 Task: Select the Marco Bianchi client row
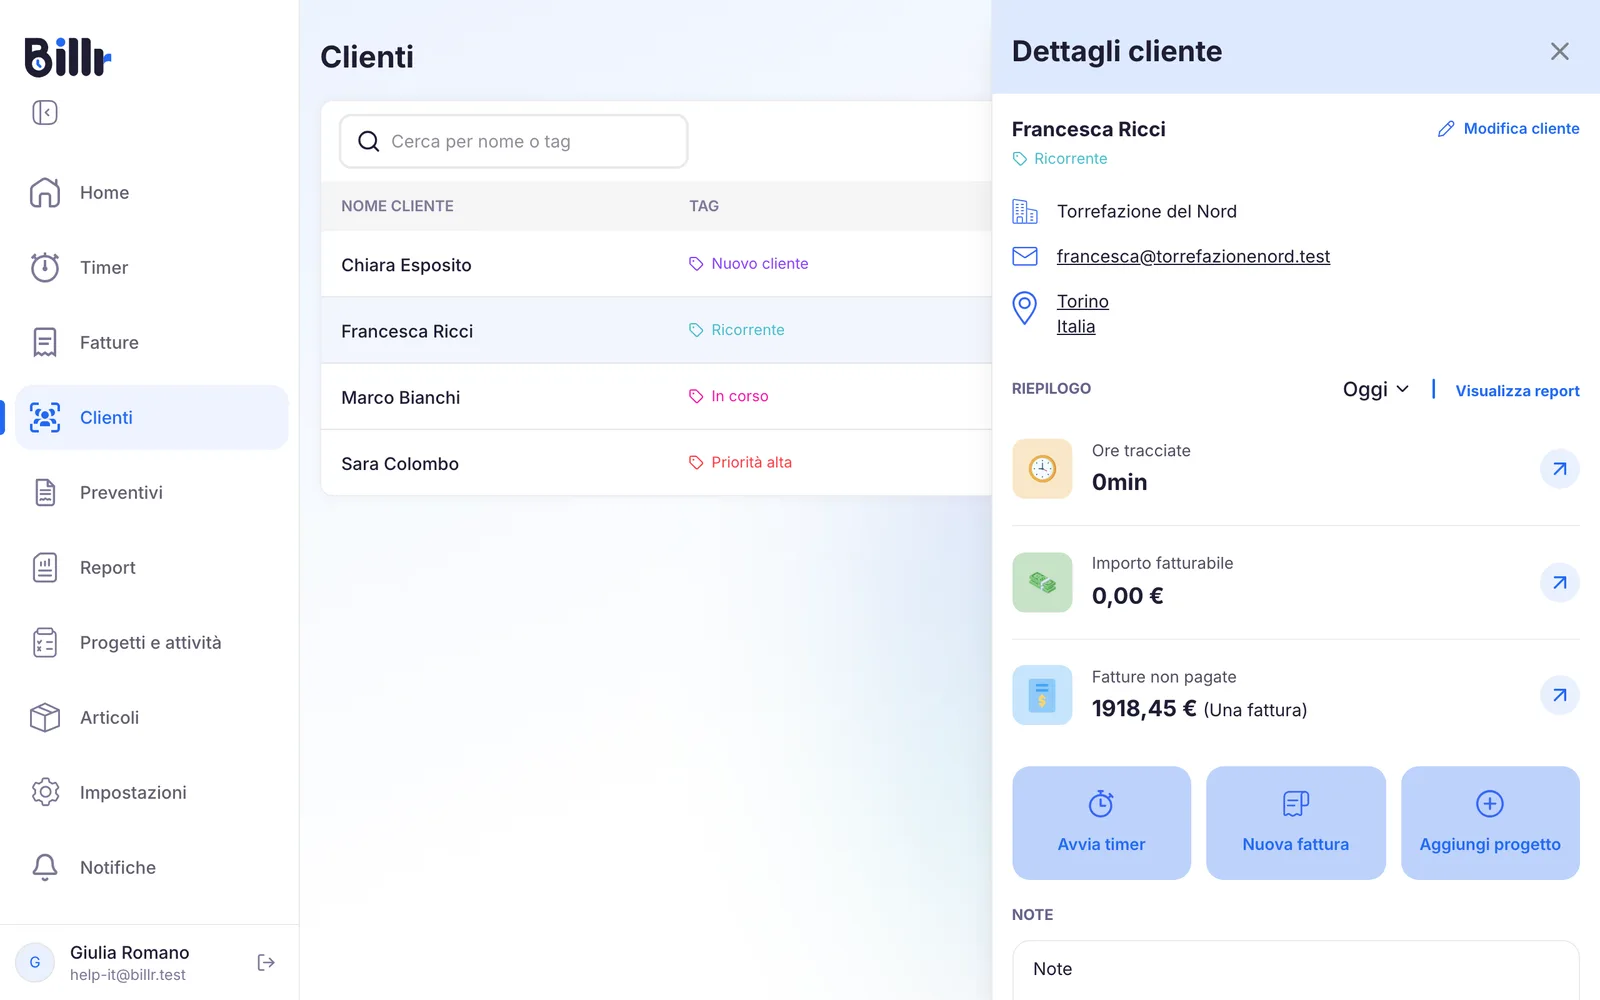(656, 397)
